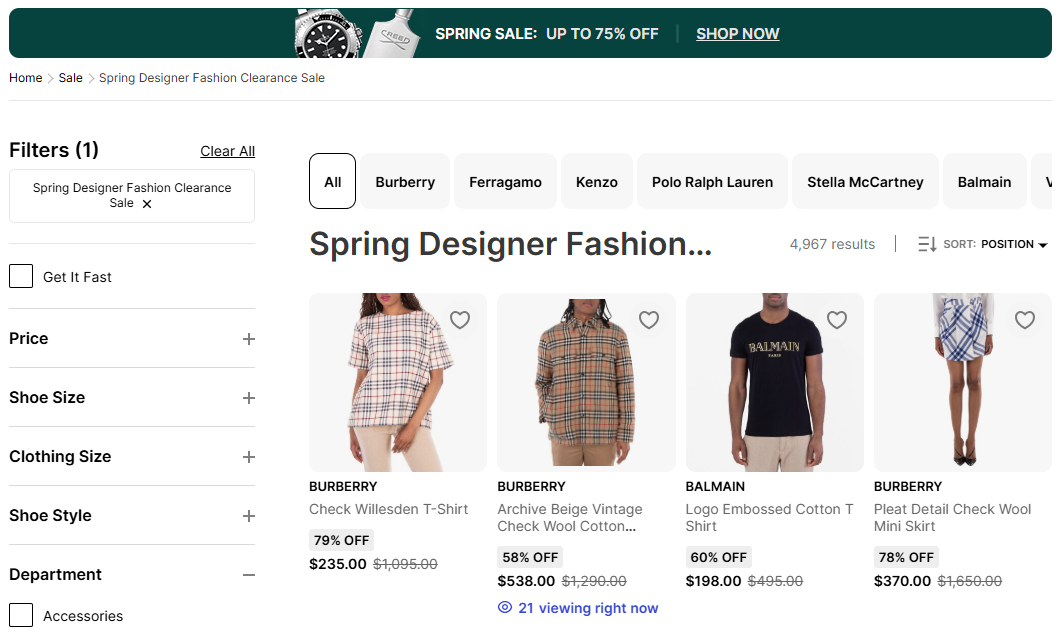Switch to the Polo Ralph Lauren tab
This screenshot has height=637, width=1063.
(712, 182)
